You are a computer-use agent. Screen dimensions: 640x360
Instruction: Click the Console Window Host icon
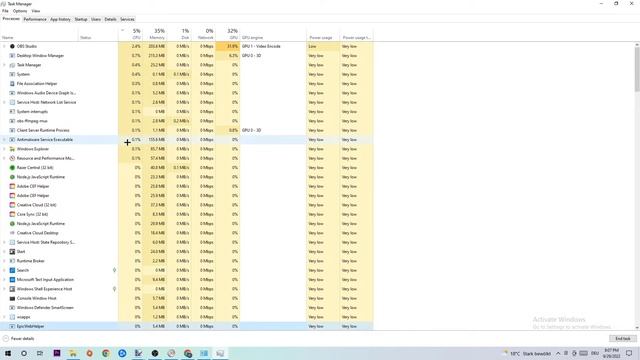point(12,298)
